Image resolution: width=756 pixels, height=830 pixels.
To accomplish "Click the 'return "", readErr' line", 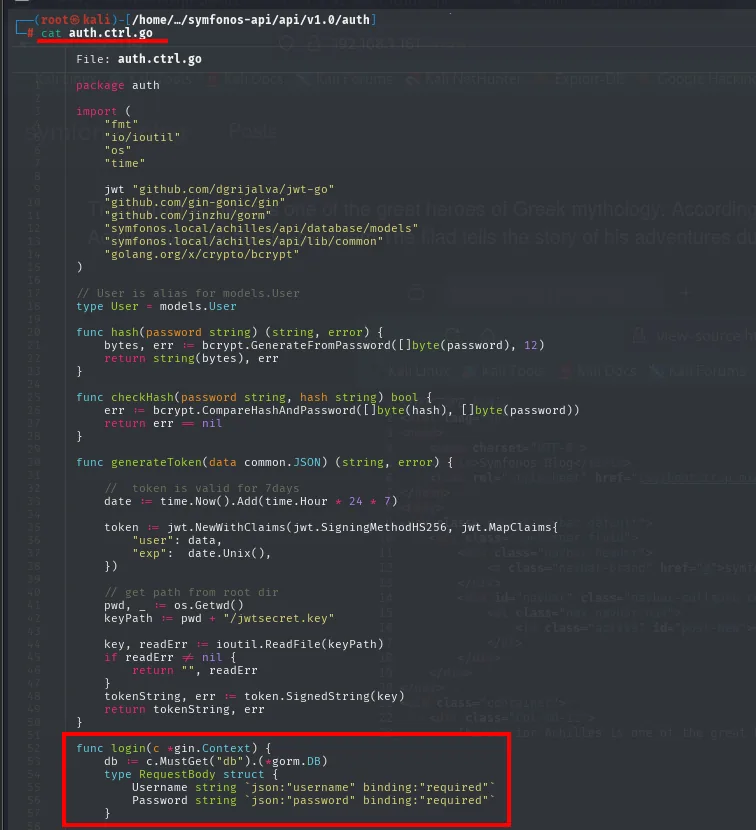I will (x=195, y=670).
